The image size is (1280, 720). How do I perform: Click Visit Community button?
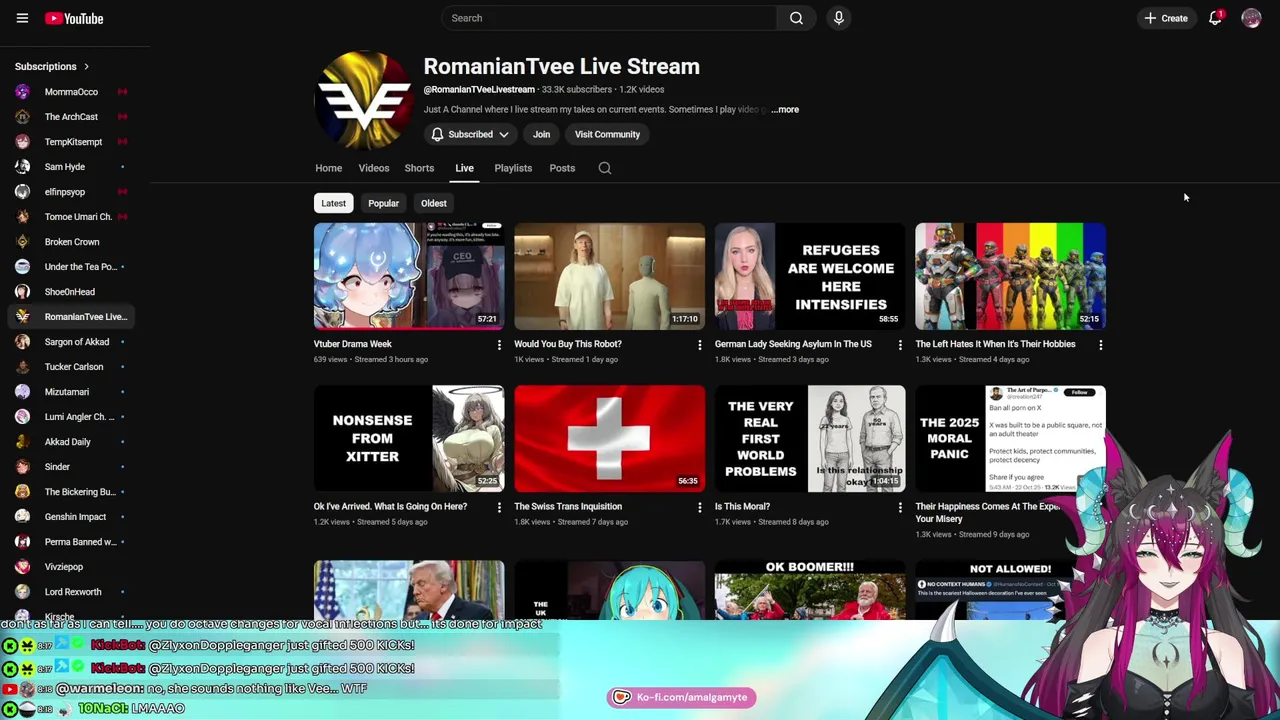point(607,134)
